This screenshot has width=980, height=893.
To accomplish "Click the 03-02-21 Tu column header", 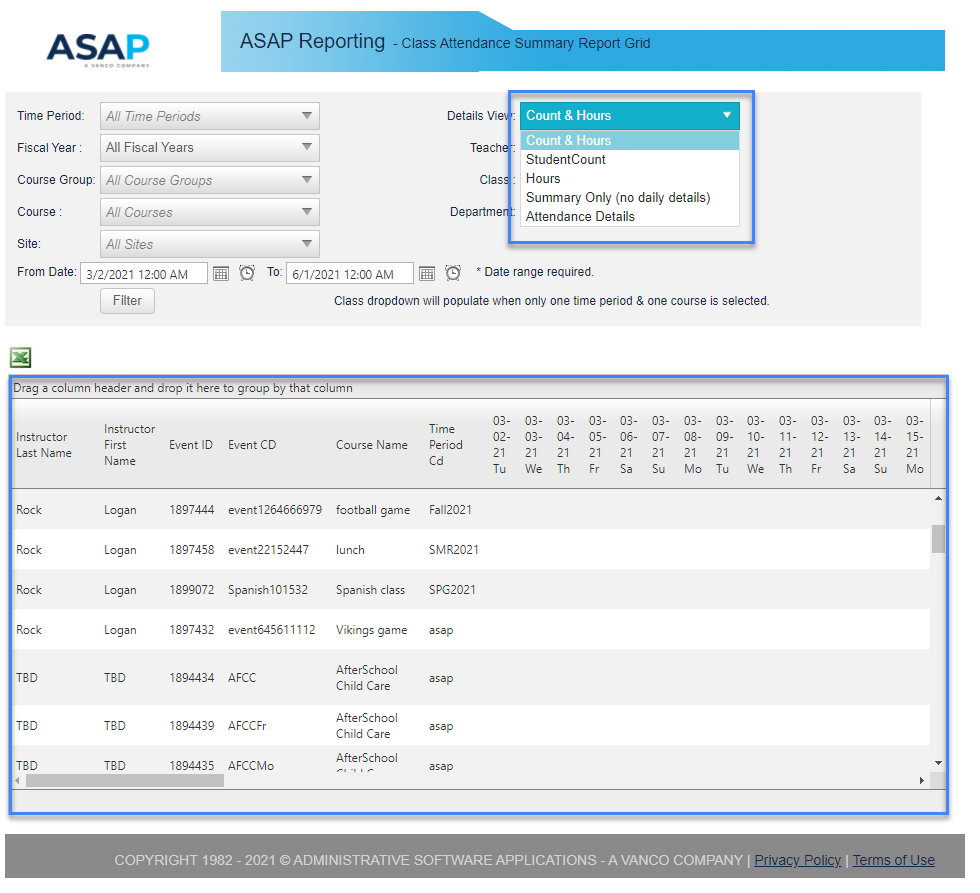I will pyautogui.click(x=501, y=445).
